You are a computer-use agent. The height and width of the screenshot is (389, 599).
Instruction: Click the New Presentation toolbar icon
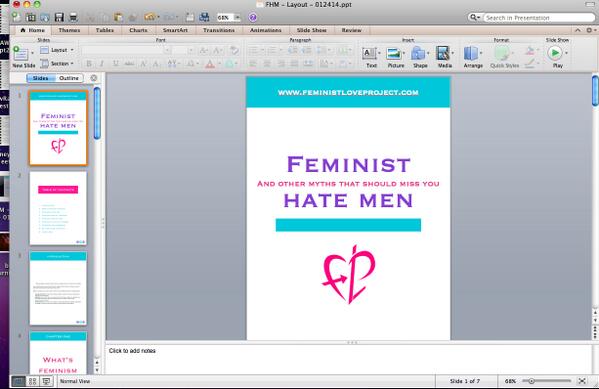coord(16,17)
